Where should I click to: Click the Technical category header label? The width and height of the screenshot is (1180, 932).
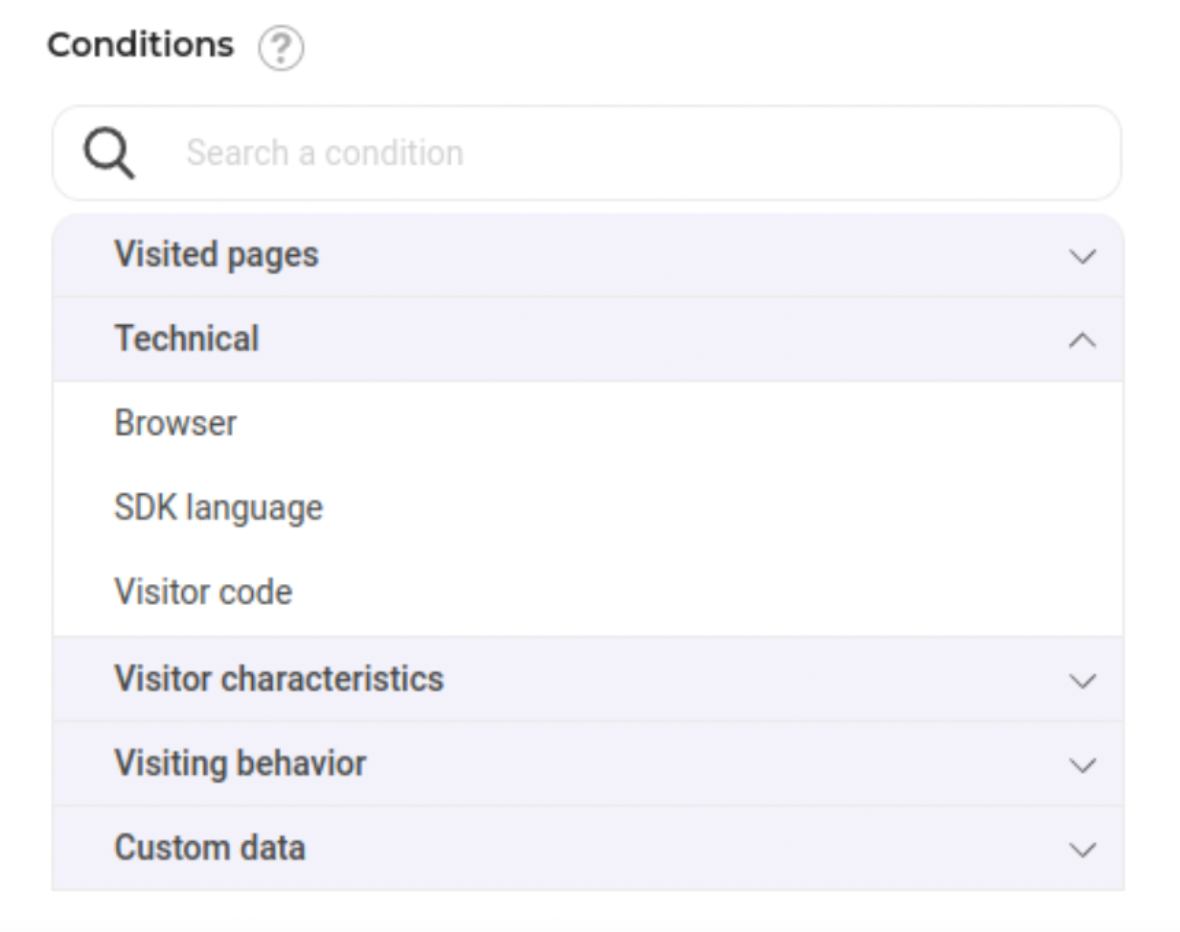point(187,339)
